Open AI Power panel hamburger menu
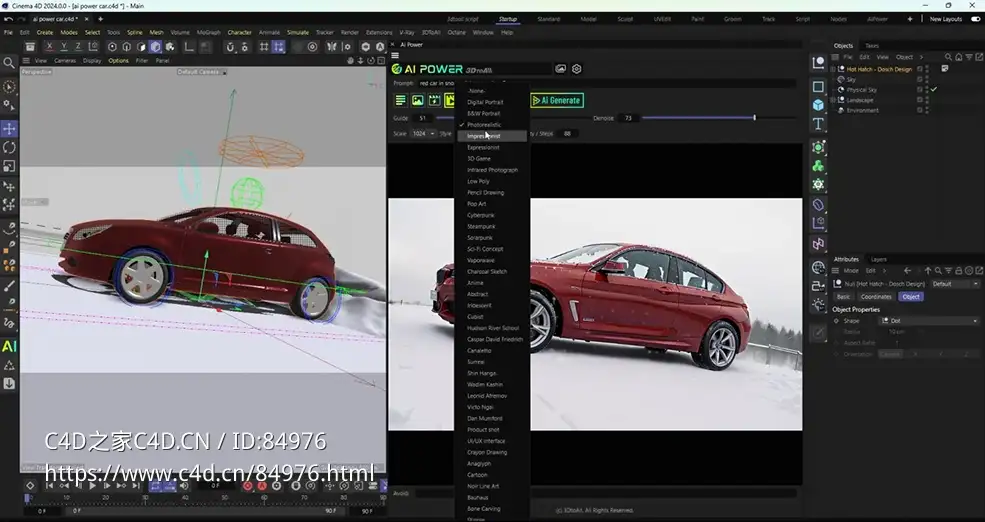Image resolution: width=985 pixels, height=522 pixels. 395,55
